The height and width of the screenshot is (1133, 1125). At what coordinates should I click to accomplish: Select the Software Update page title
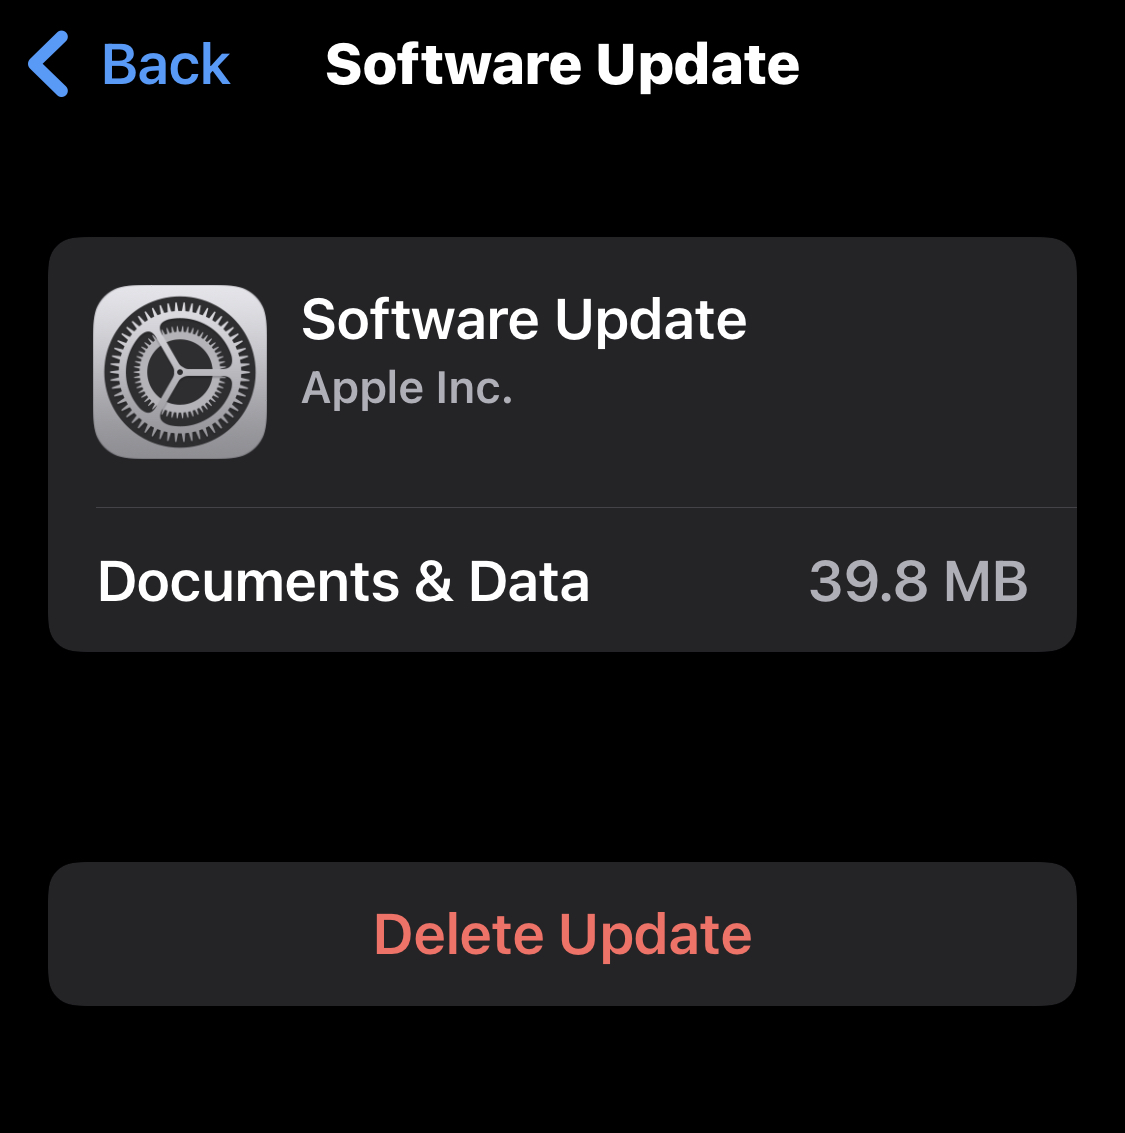click(x=562, y=65)
